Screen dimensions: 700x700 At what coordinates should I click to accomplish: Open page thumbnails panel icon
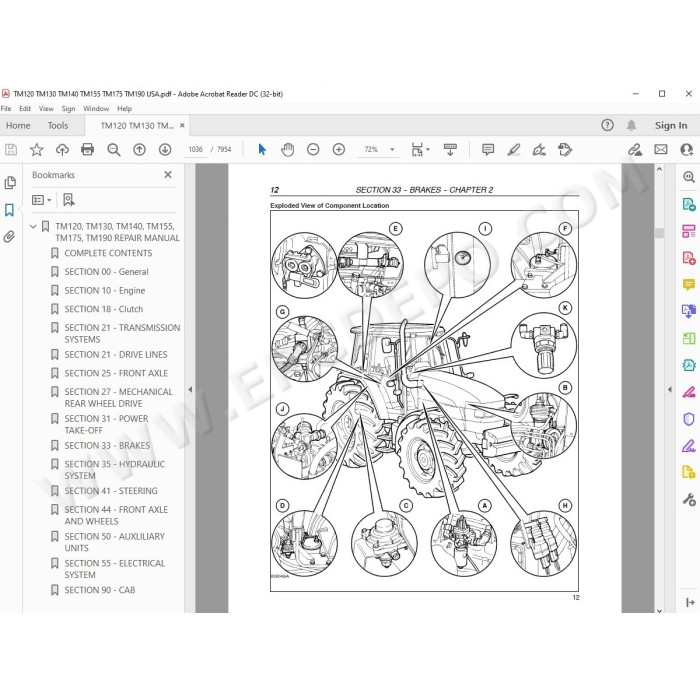pos(10,183)
